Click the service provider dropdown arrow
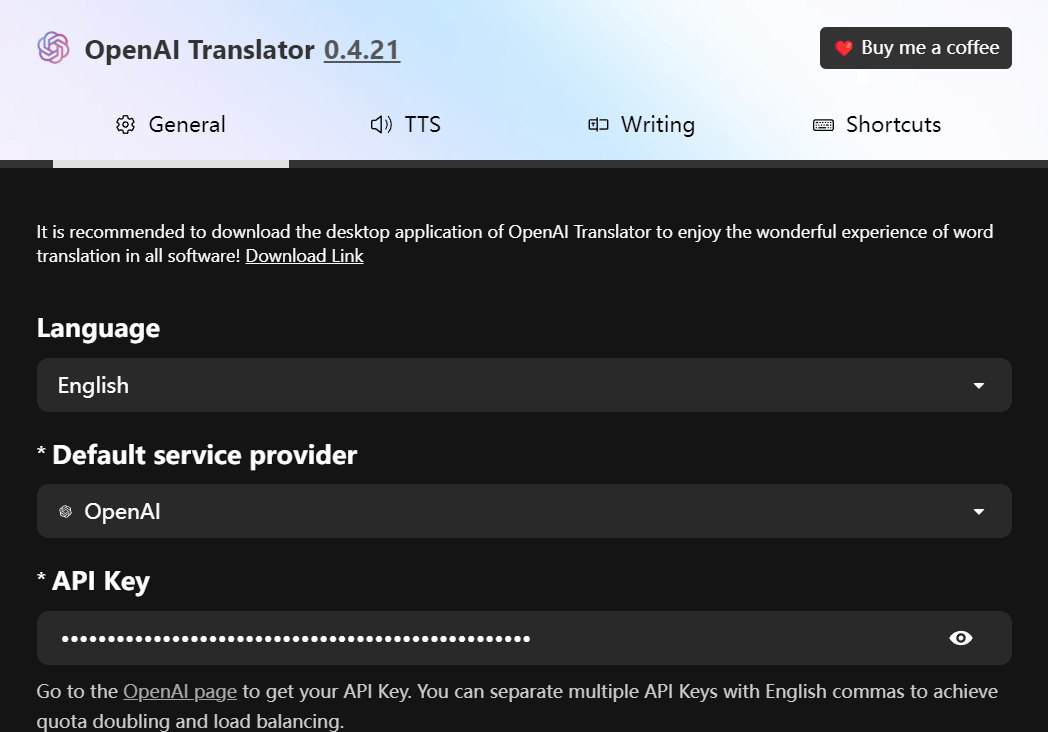Image resolution: width=1048 pixels, height=732 pixels. coord(978,512)
